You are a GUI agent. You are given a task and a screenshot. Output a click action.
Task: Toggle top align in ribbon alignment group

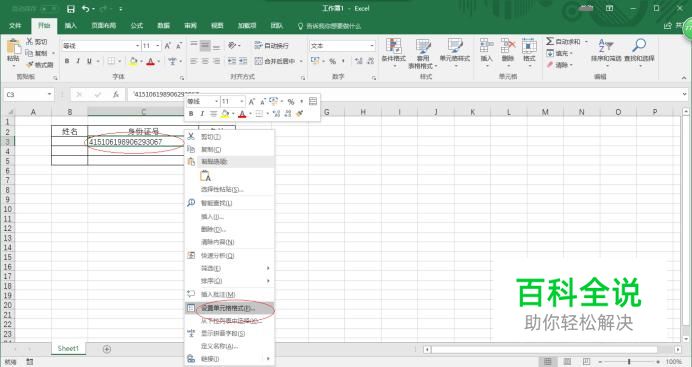(x=194, y=45)
